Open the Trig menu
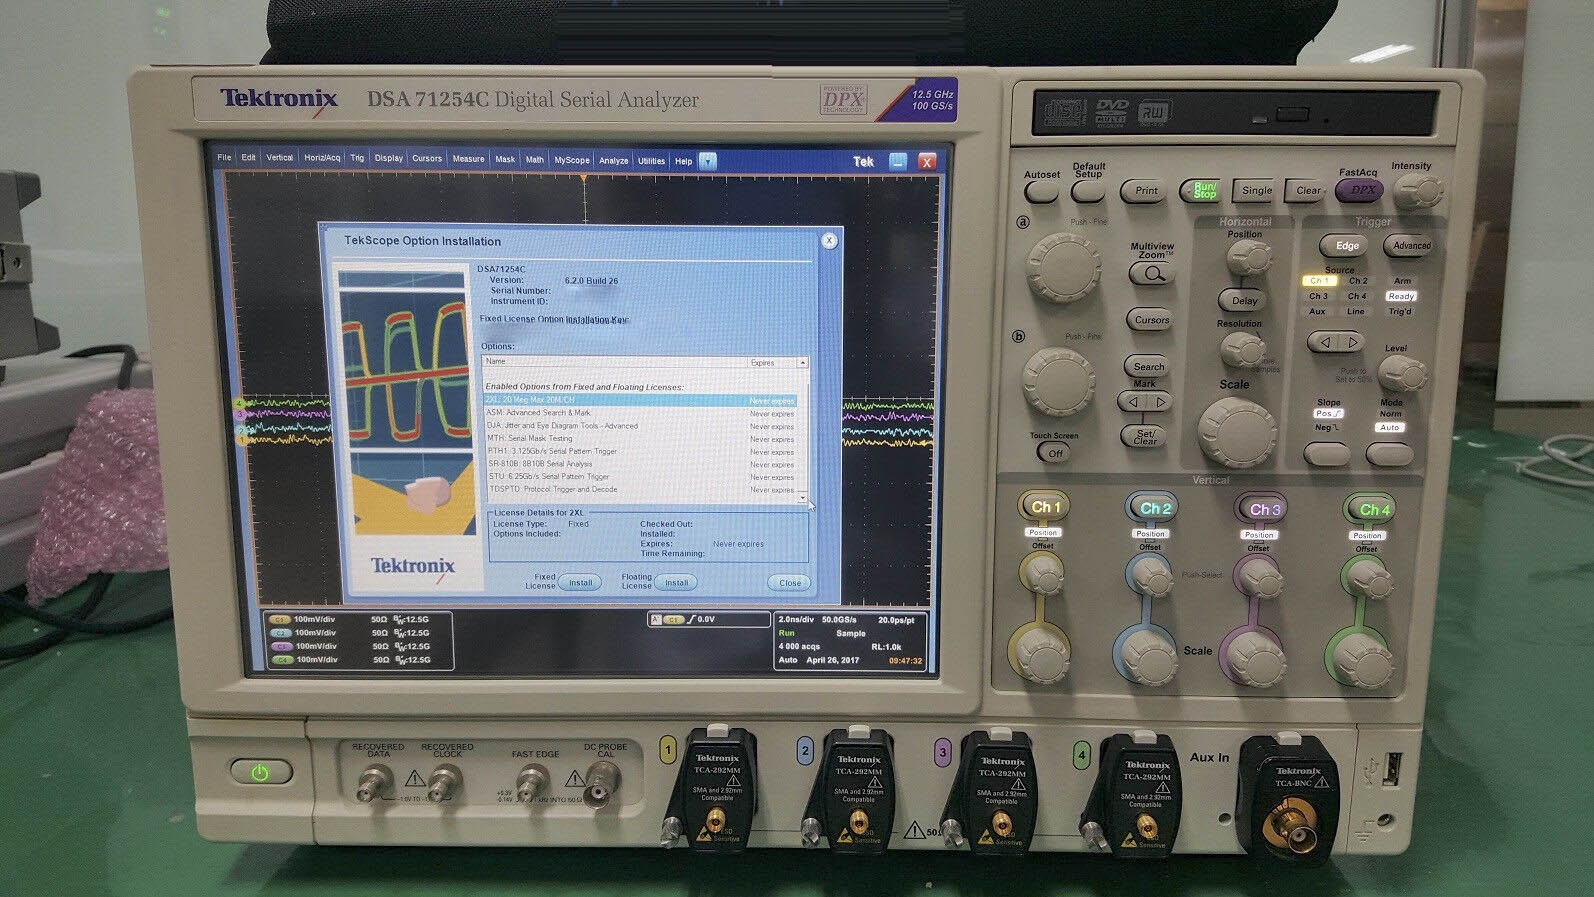 point(357,158)
